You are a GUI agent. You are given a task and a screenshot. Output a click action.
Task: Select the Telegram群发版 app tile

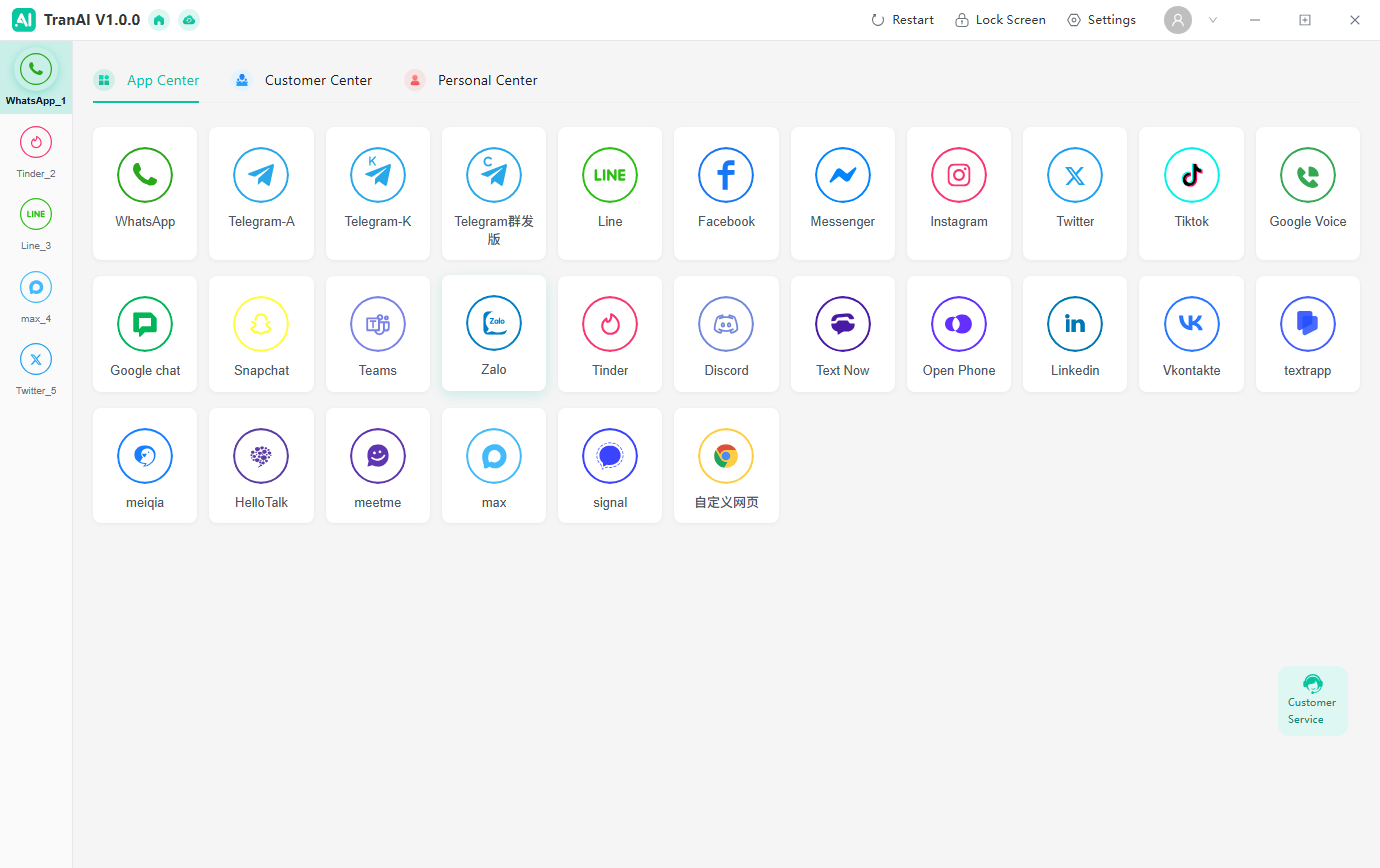tap(494, 193)
